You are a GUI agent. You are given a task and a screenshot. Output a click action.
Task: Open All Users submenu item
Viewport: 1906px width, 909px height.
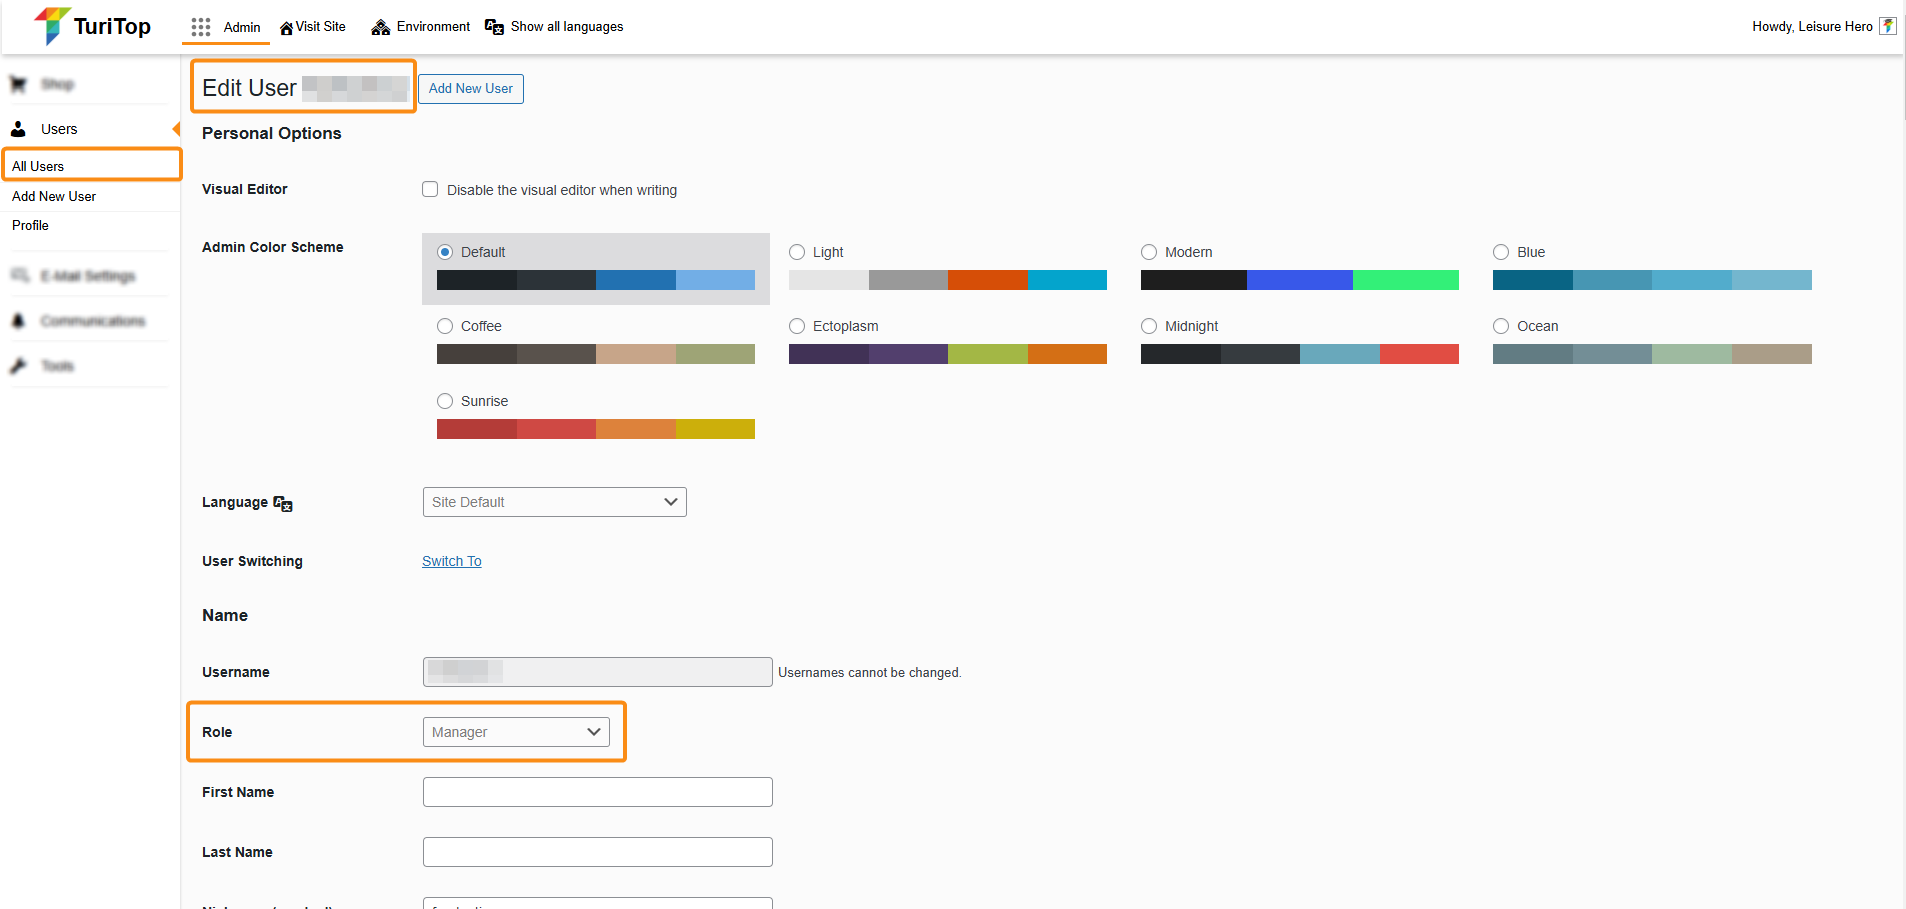point(38,166)
